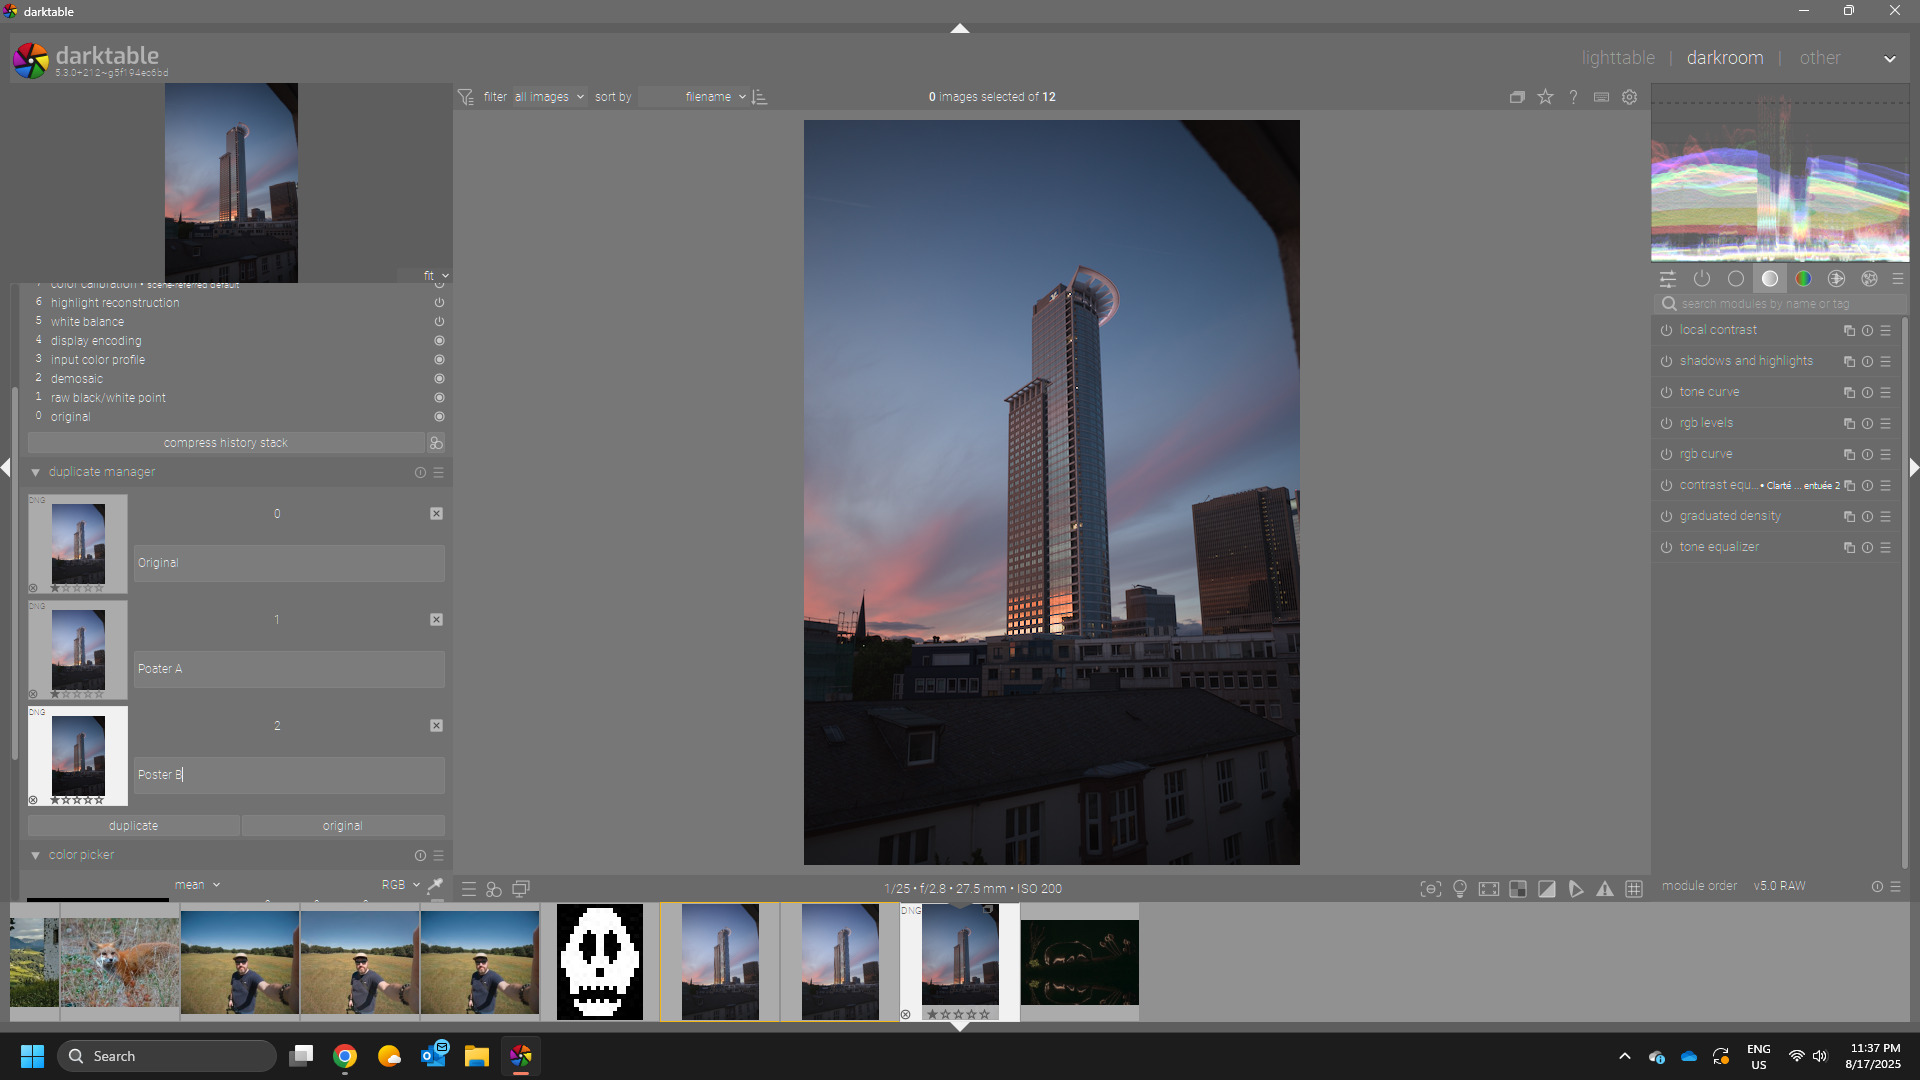Click the duplicate button
This screenshot has height=1080, width=1920.
133,826
